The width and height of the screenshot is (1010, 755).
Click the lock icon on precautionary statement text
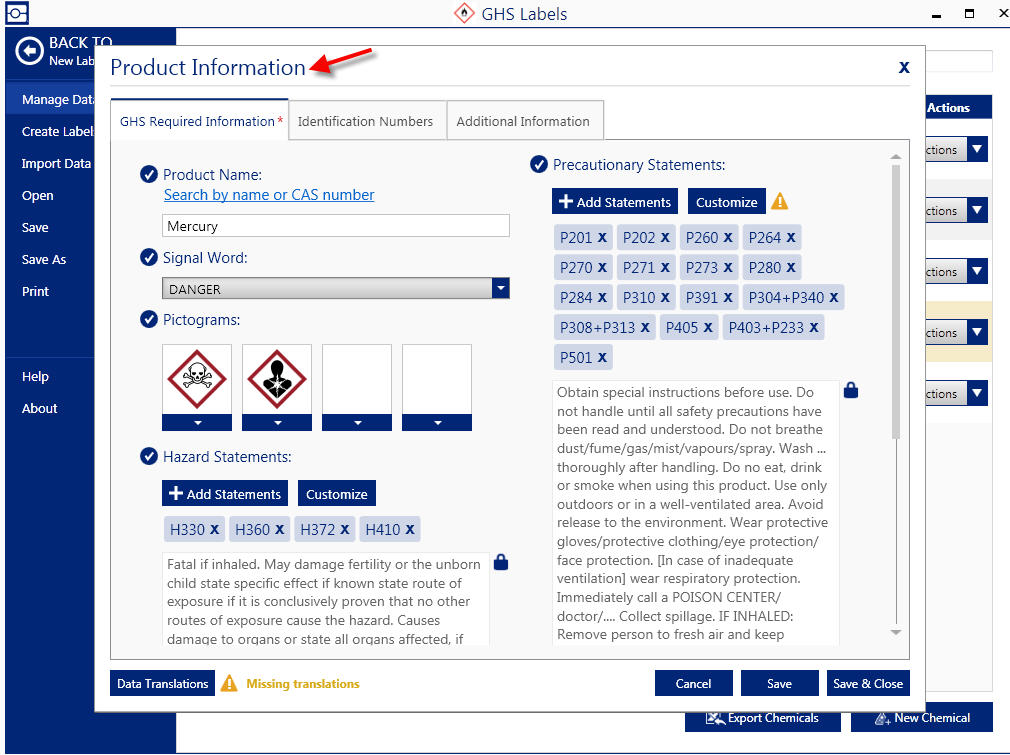point(851,390)
